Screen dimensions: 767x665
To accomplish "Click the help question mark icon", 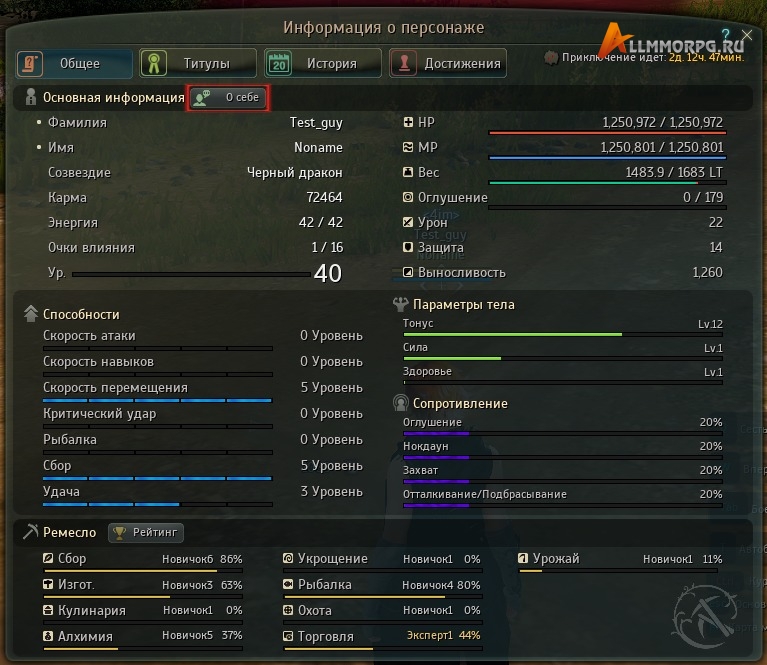I will click(726, 34).
